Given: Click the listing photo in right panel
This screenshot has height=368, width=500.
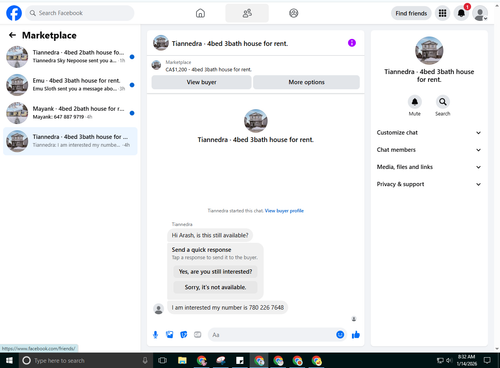Looking at the screenshot, I should click(x=429, y=51).
